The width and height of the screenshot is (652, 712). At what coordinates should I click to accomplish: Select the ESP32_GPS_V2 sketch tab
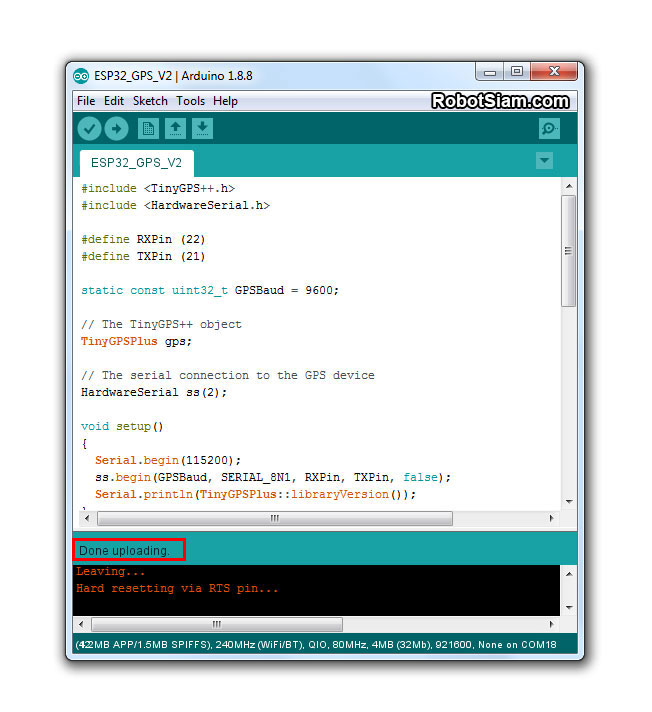tap(137, 163)
